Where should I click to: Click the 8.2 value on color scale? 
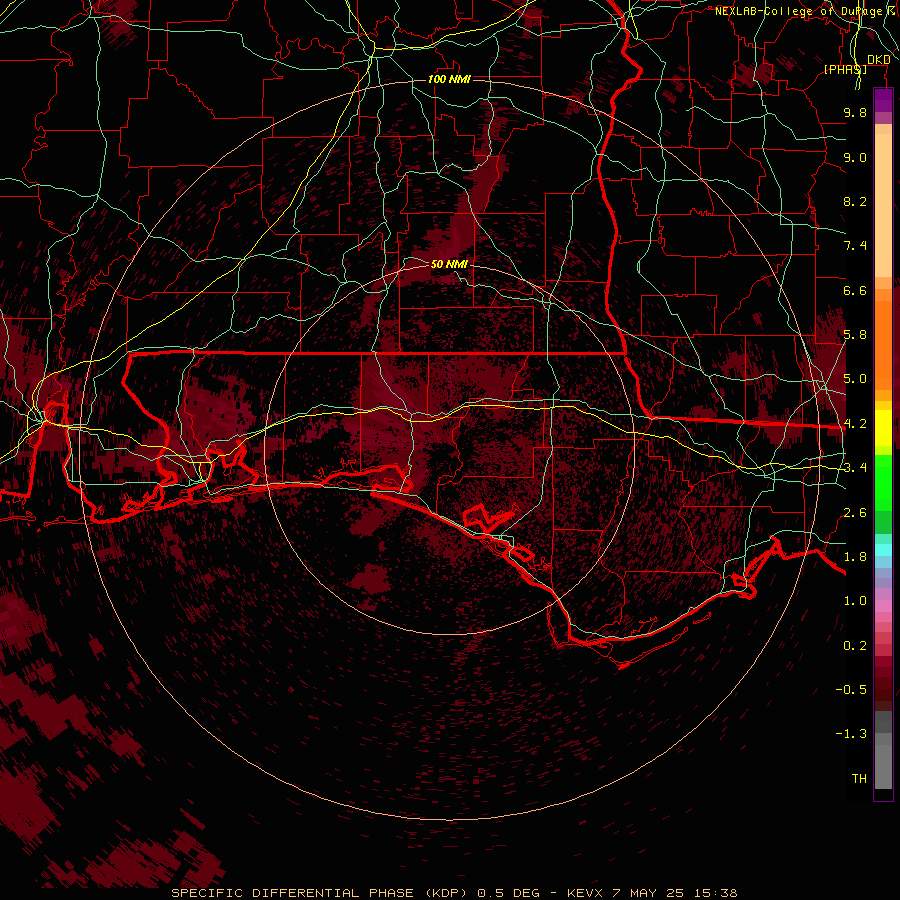(855, 201)
